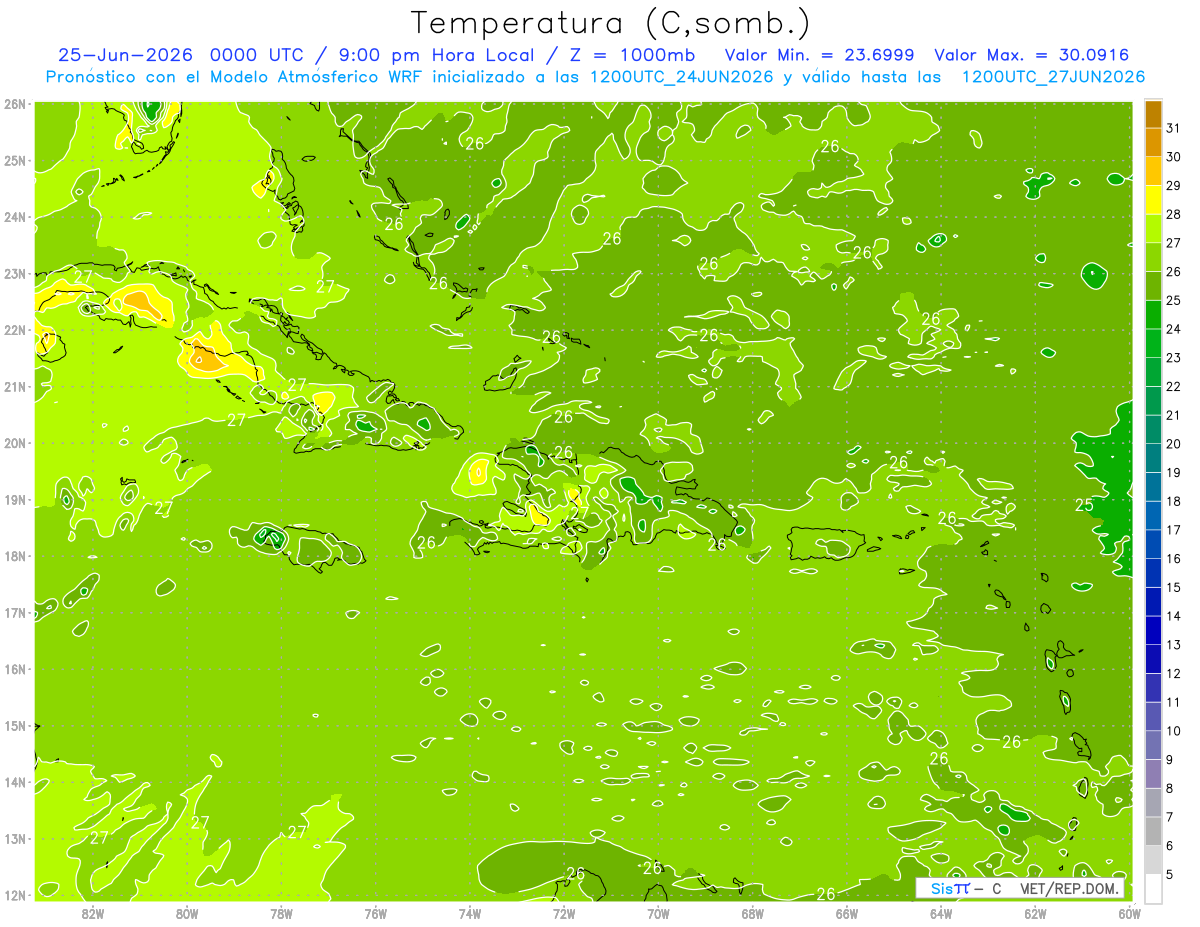
Task: Select the longitude axis label 62W
Action: [x=1035, y=913]
